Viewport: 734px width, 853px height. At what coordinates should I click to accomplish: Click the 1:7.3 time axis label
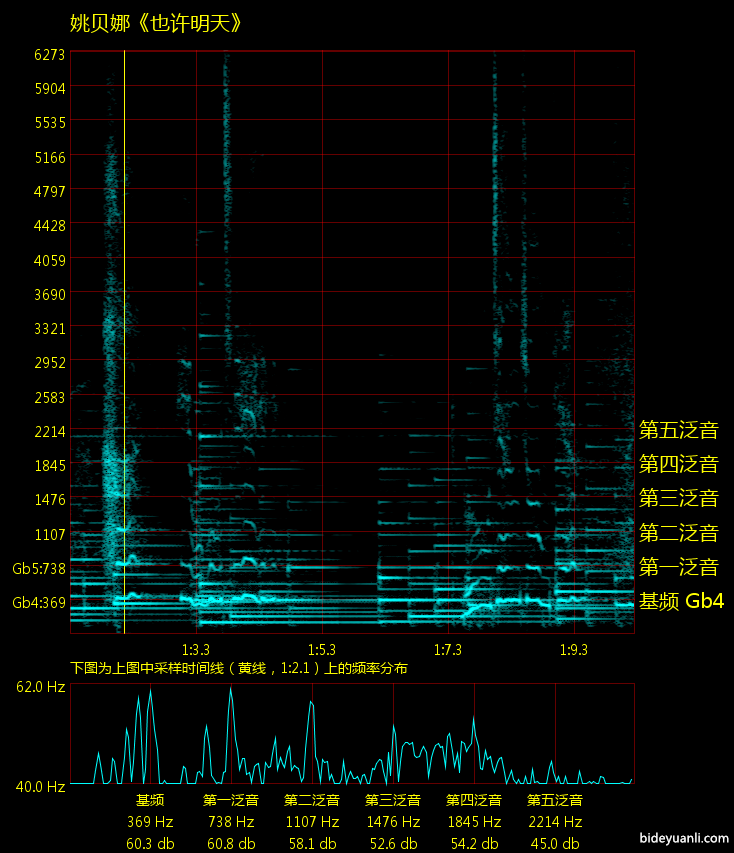pos(448,648)
